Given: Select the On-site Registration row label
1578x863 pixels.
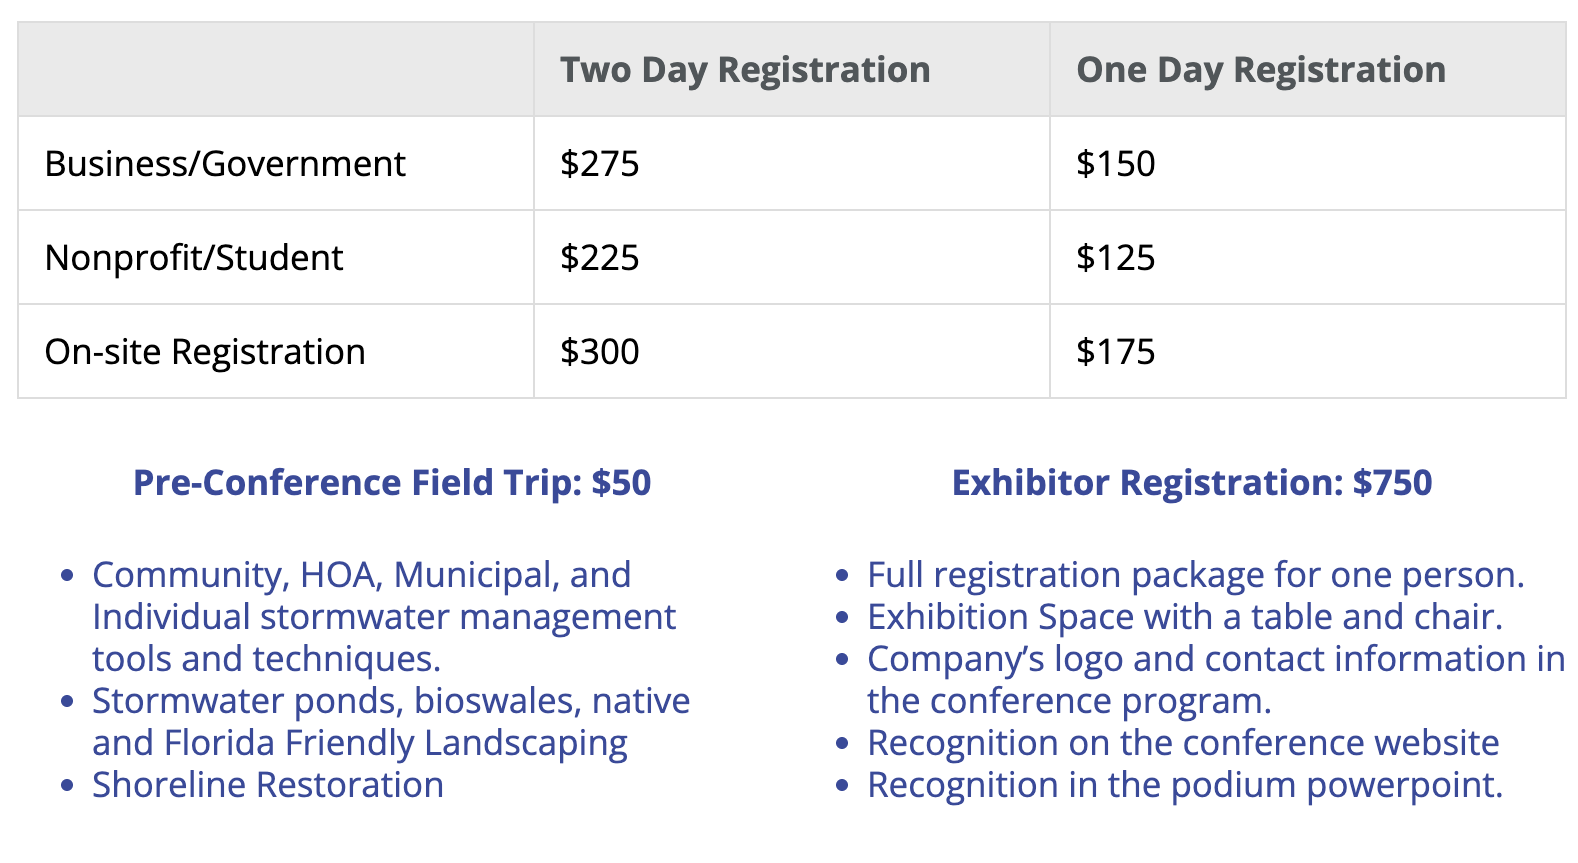Looking at the screenshot, I should click(x=205, y=352).
